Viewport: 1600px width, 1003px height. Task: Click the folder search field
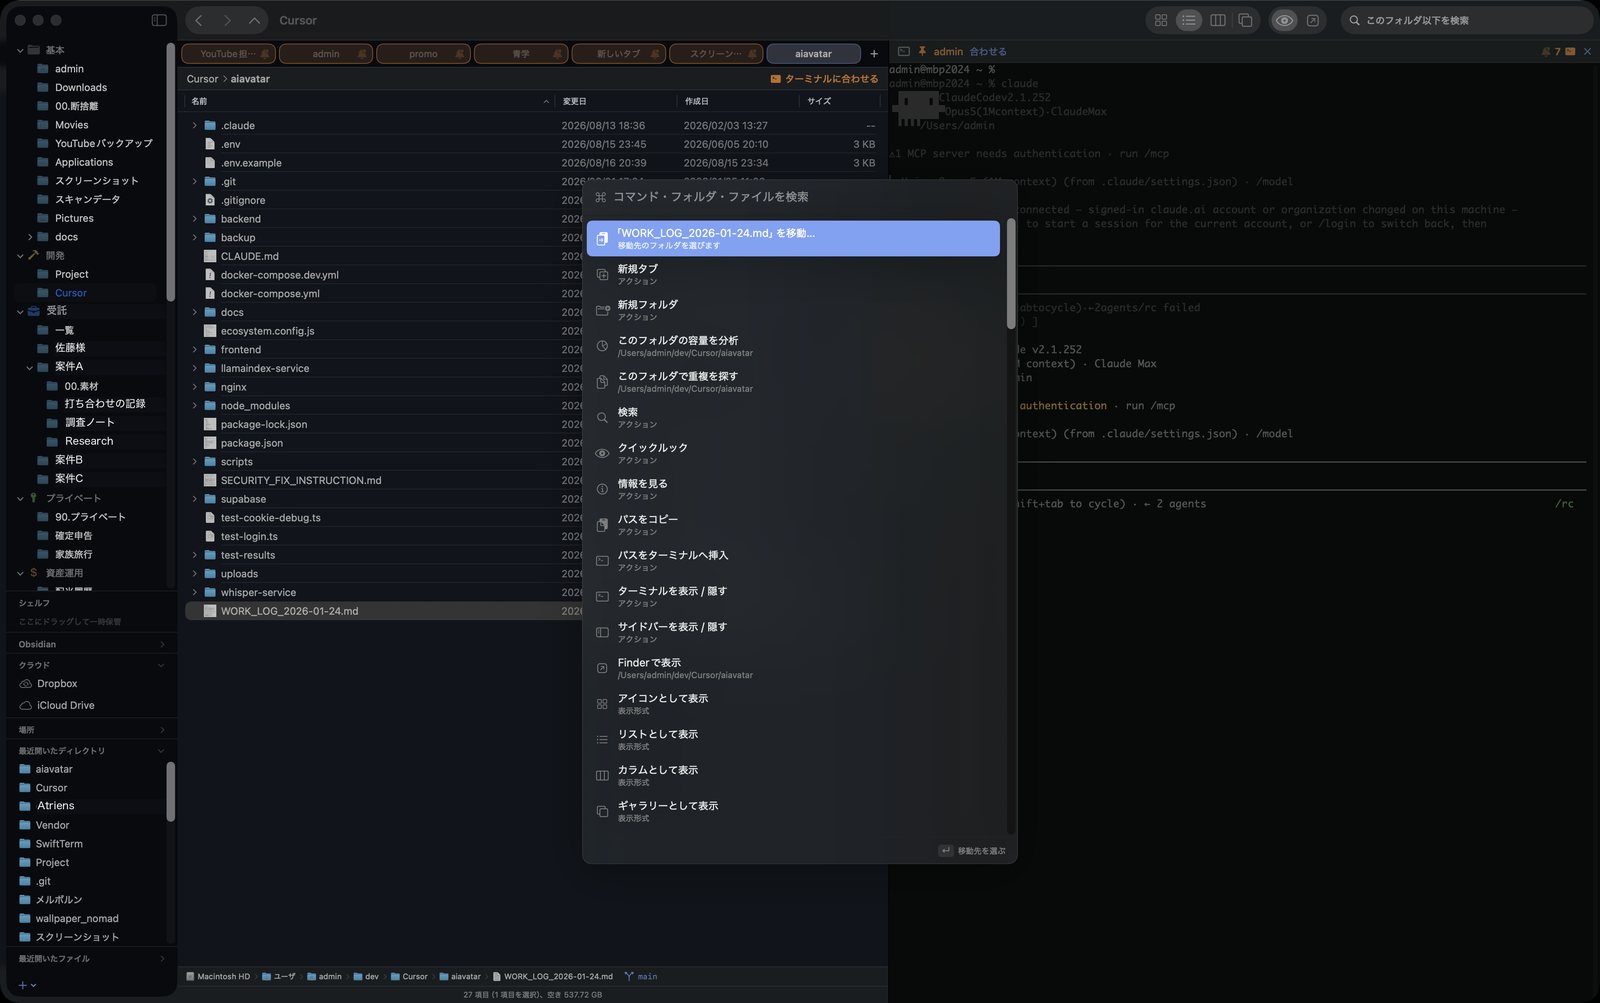point(1466,20)
